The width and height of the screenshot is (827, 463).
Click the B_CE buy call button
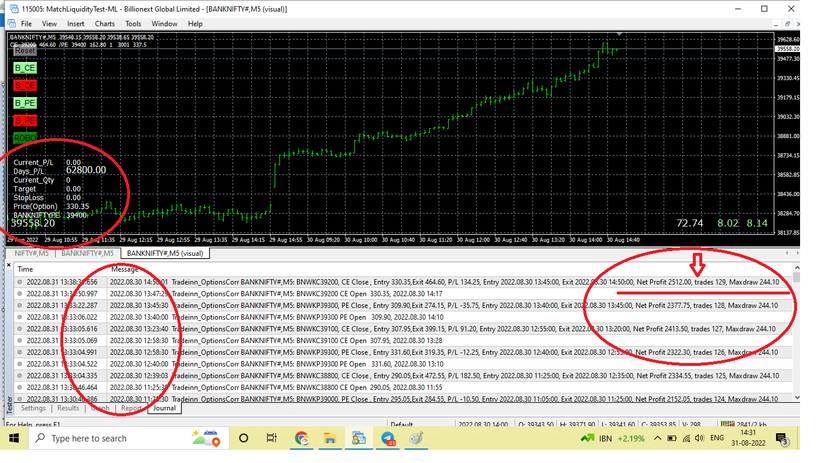pos(25,68)
